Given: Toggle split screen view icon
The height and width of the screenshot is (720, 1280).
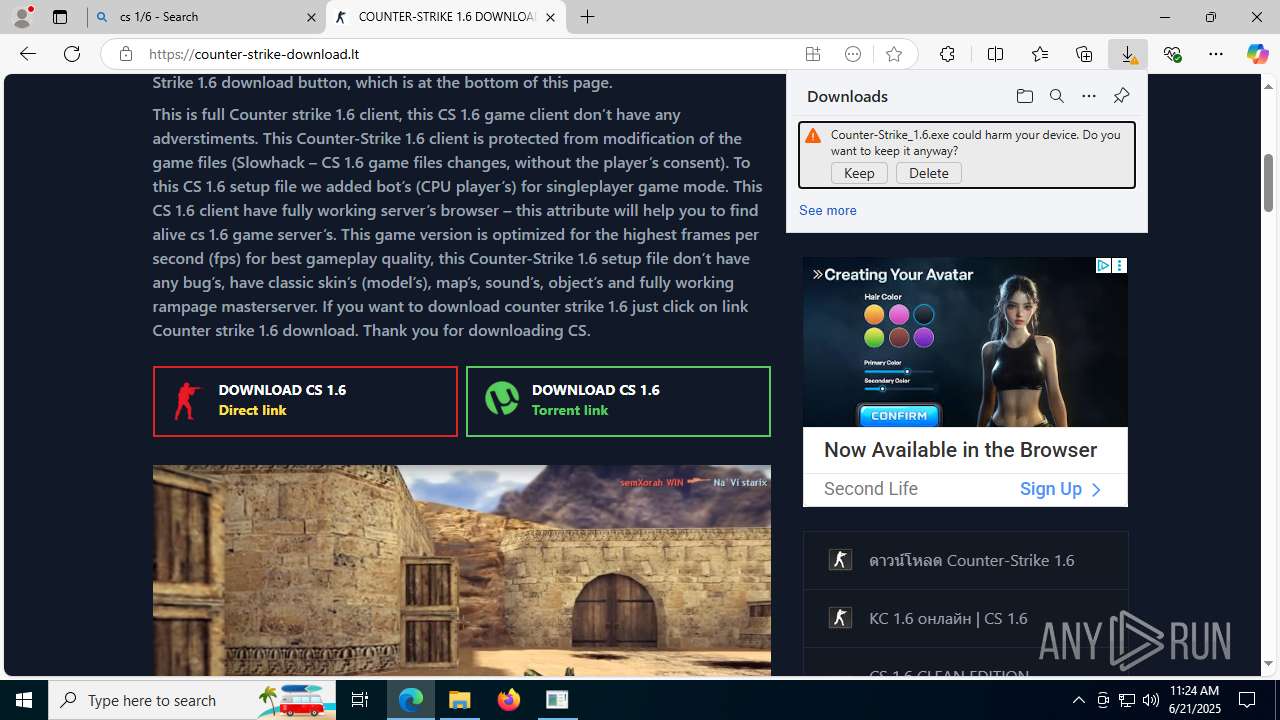Looking at the screenshot, I should click(x=995, y=54).
